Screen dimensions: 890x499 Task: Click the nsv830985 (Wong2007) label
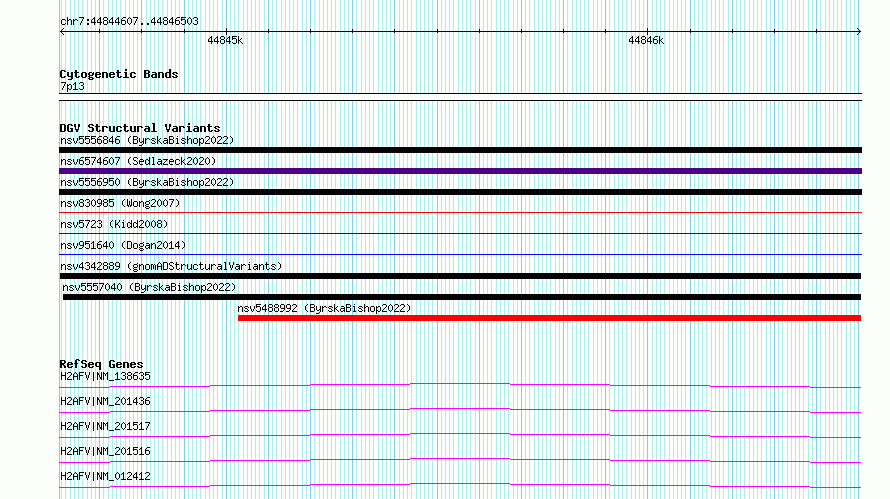[x=120, y=203]
